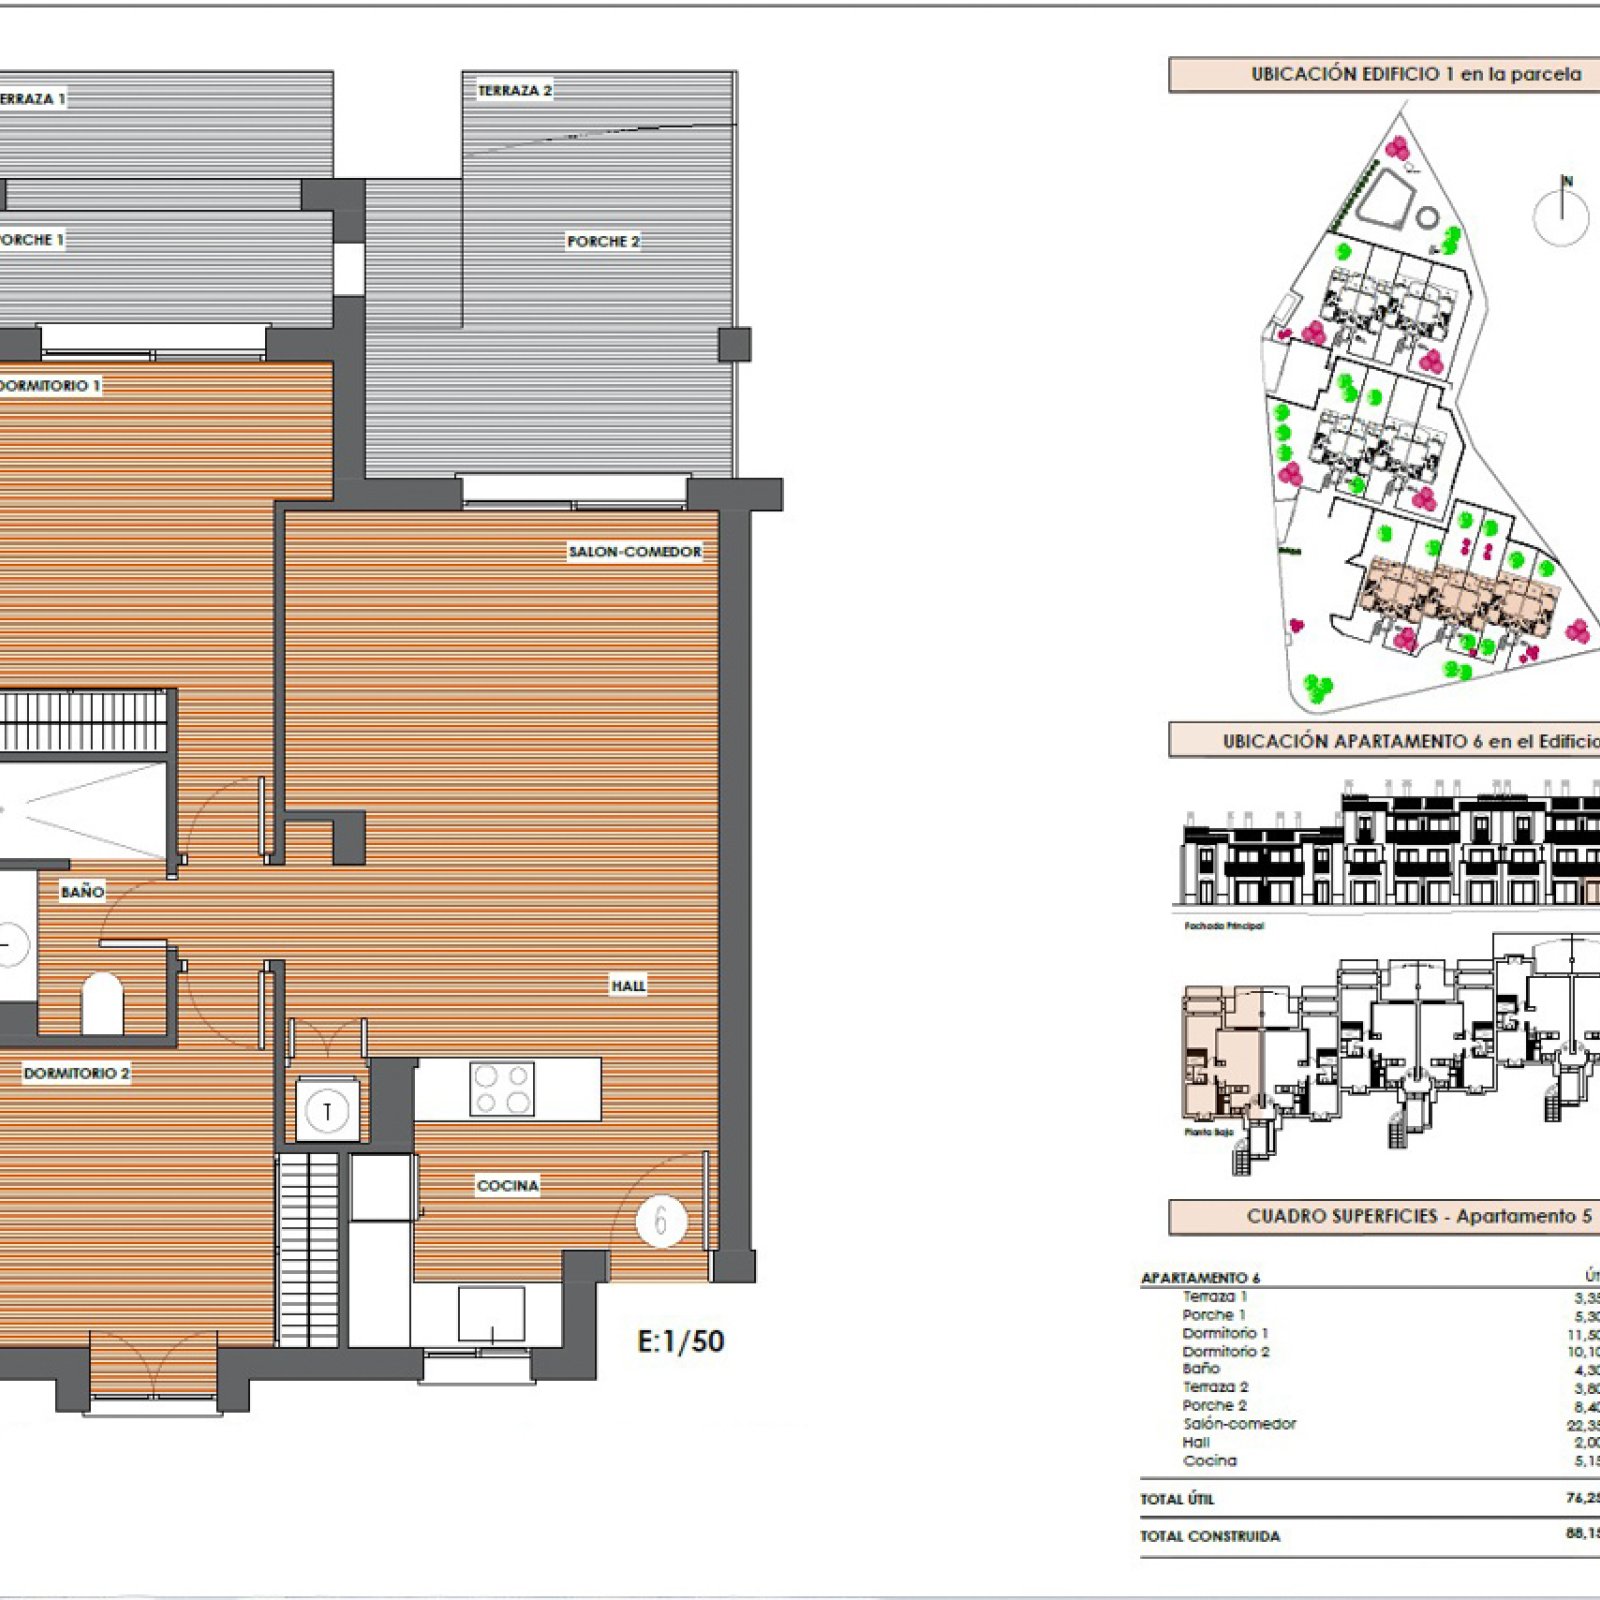Click the circled number 6 apartment marker
This screenshot has width=1600, height=1600.
[x=661, y=1221]
